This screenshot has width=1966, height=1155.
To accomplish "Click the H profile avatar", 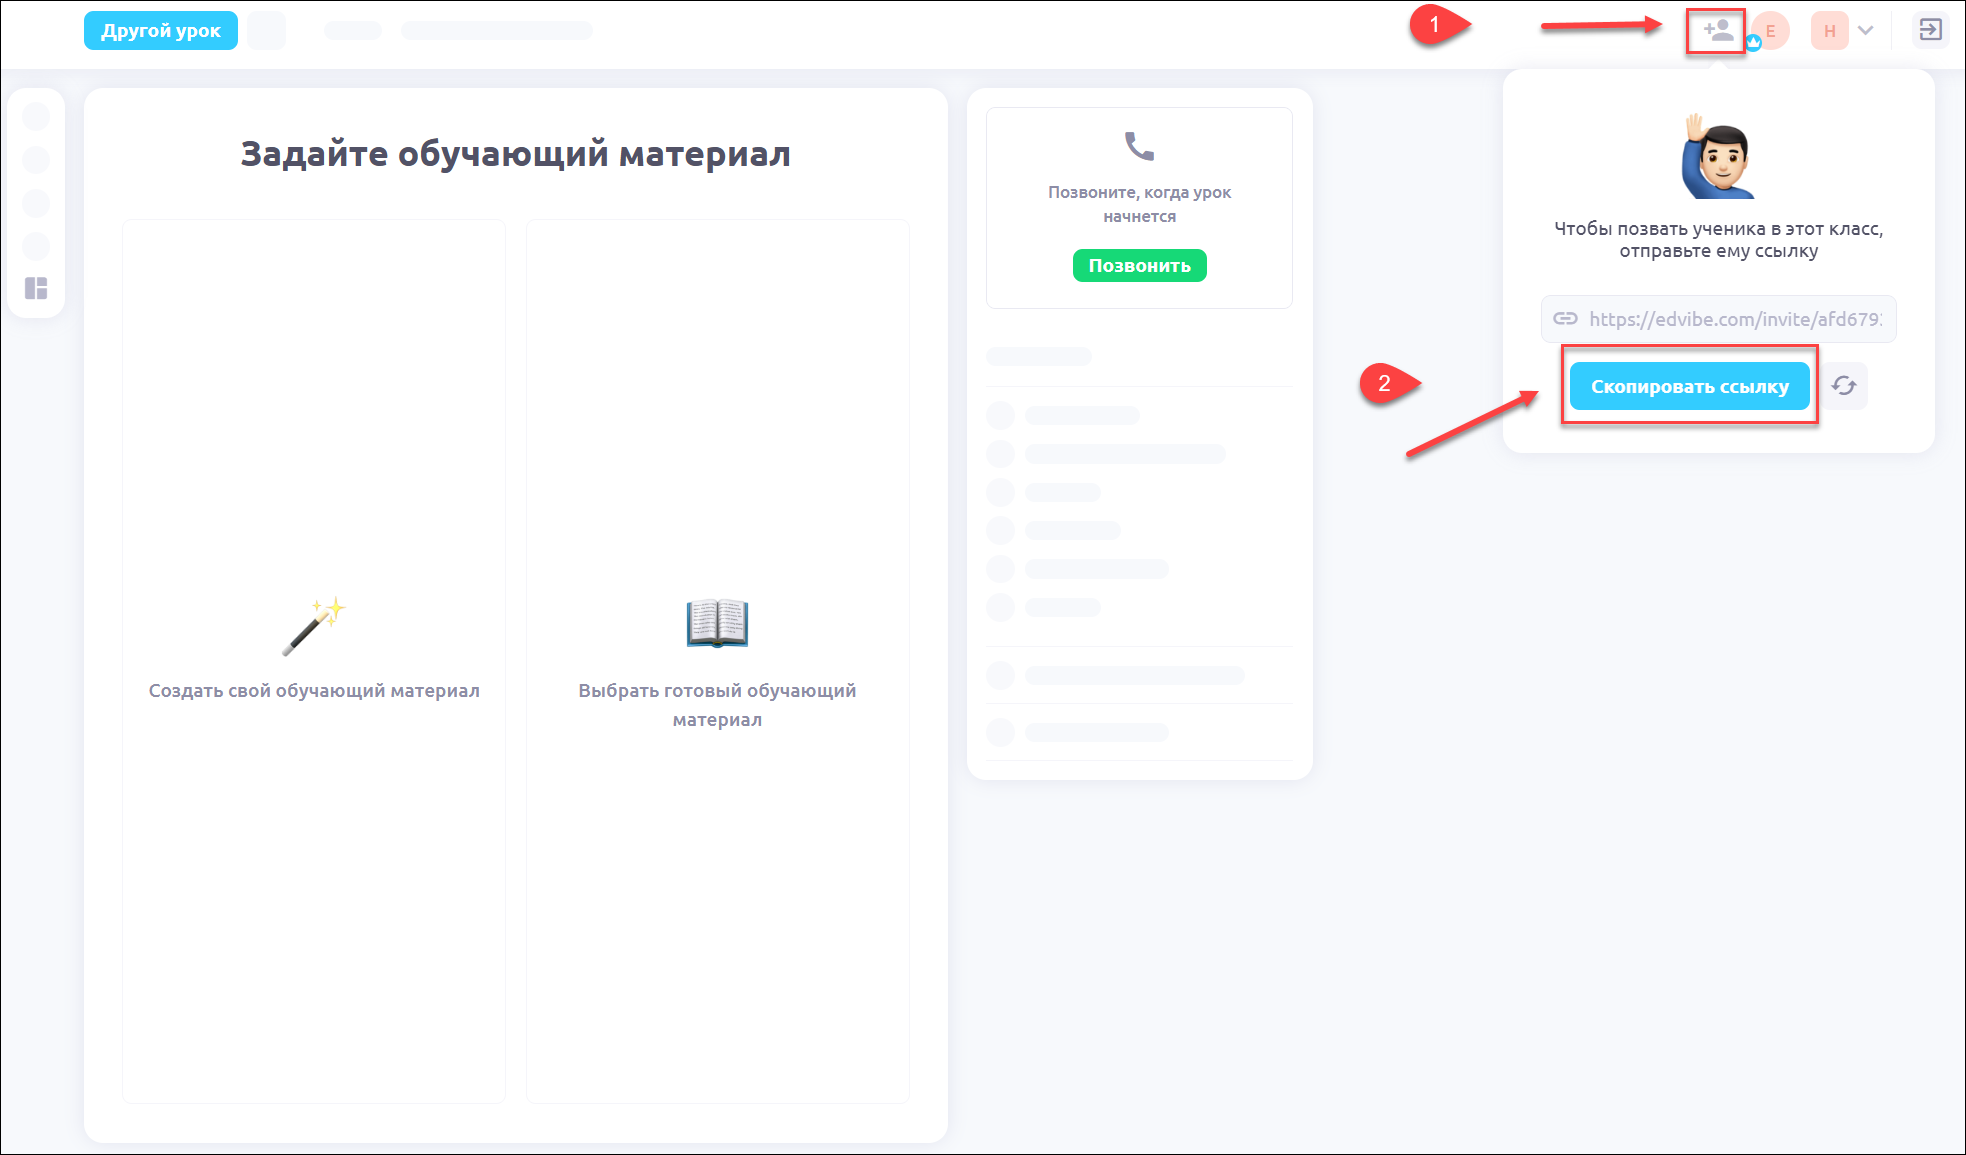I will click(1829, 31).
